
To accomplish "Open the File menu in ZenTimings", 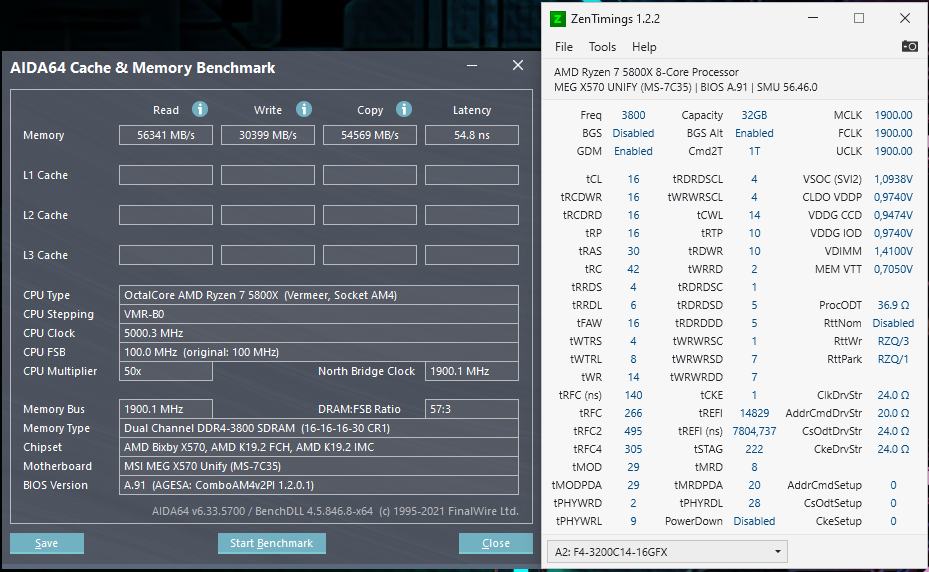I will pos(563,47).
